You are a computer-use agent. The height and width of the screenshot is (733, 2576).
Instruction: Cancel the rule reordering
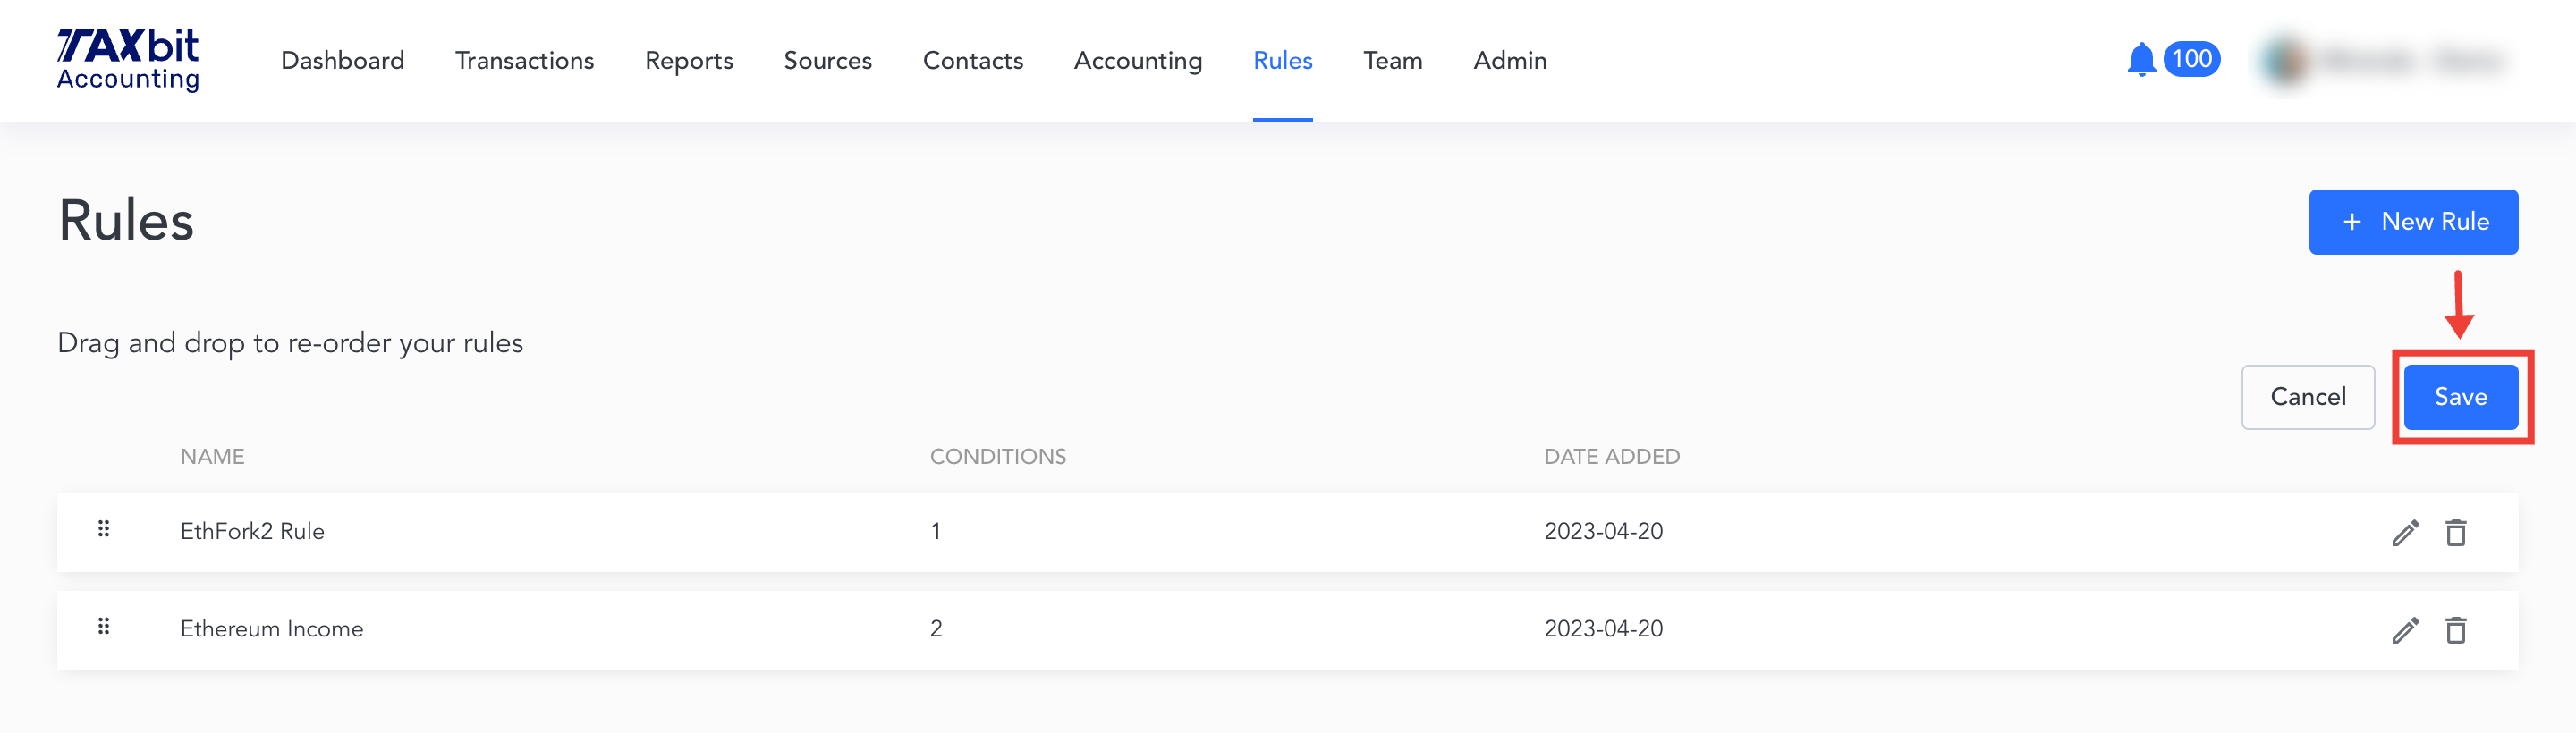click(x=2307, y=396)
